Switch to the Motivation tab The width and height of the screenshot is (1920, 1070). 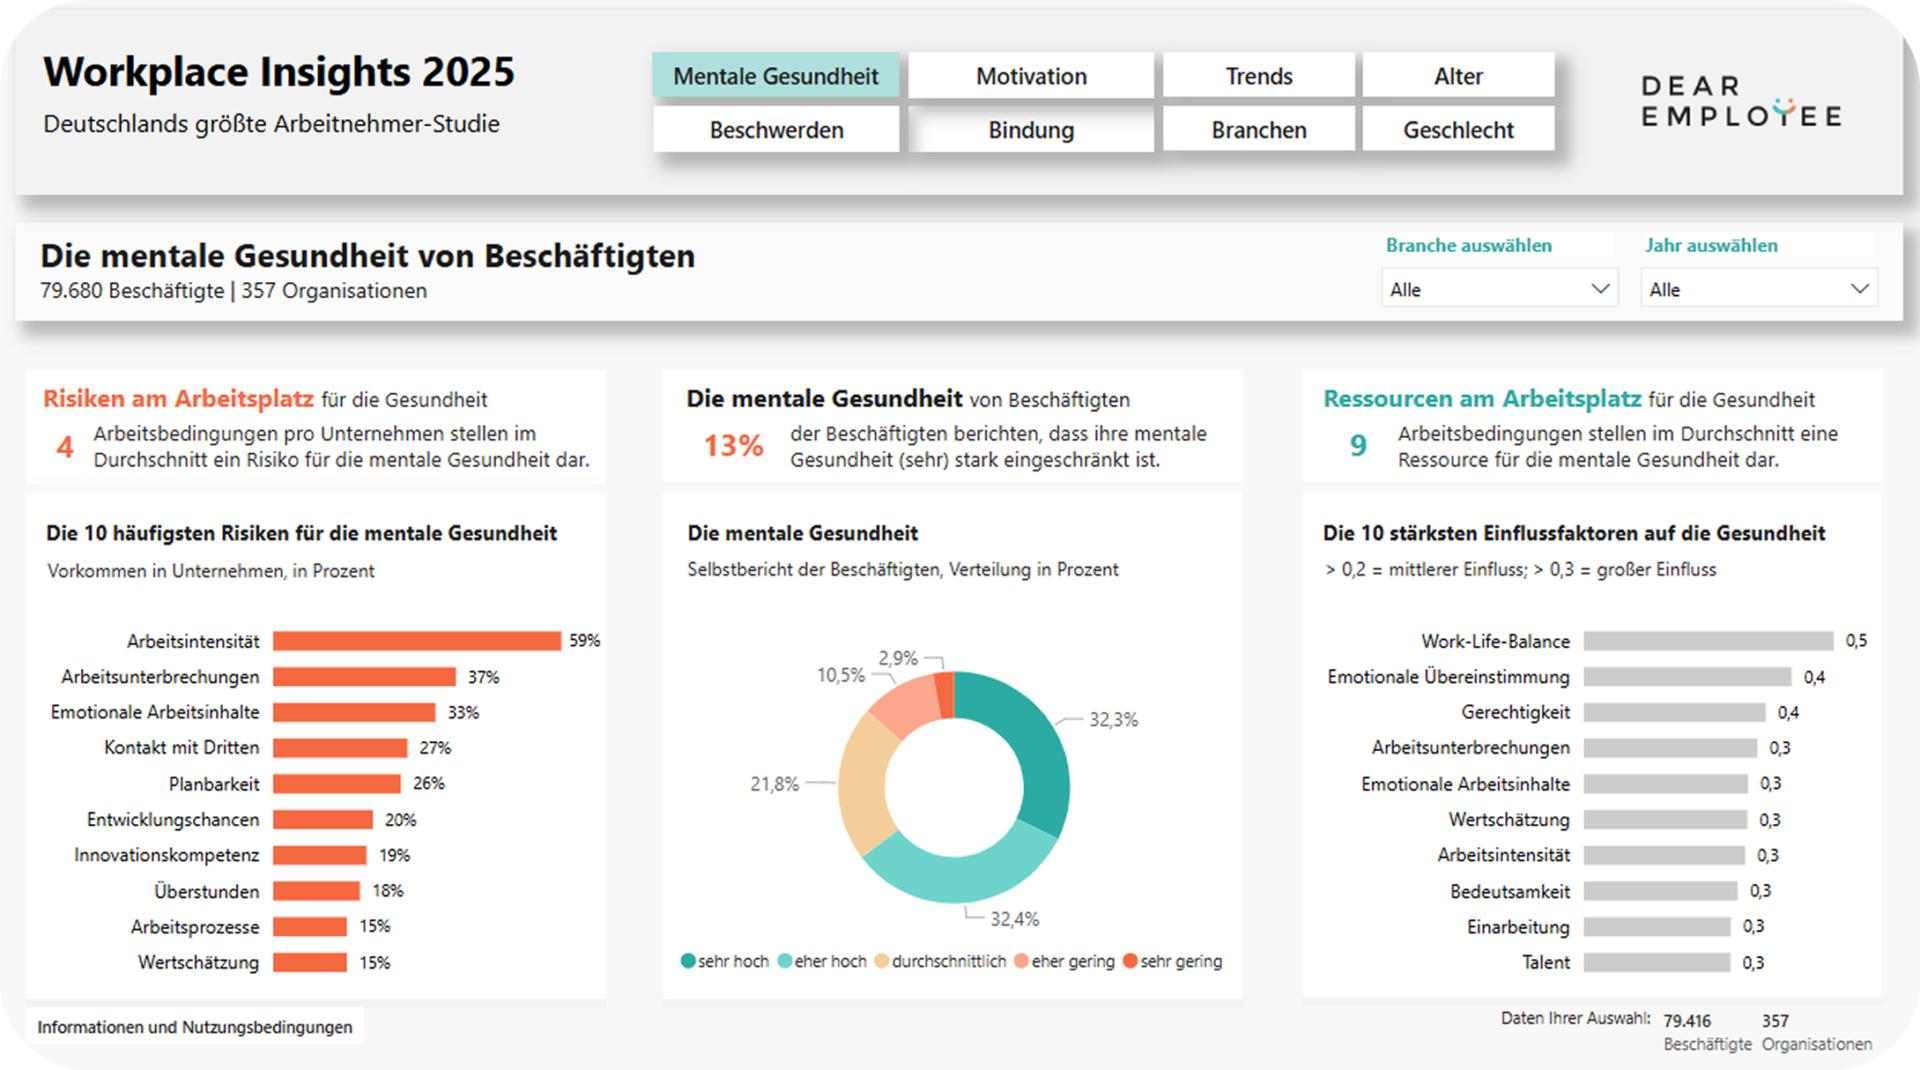pyautogui.click(x=1031, y=75)
